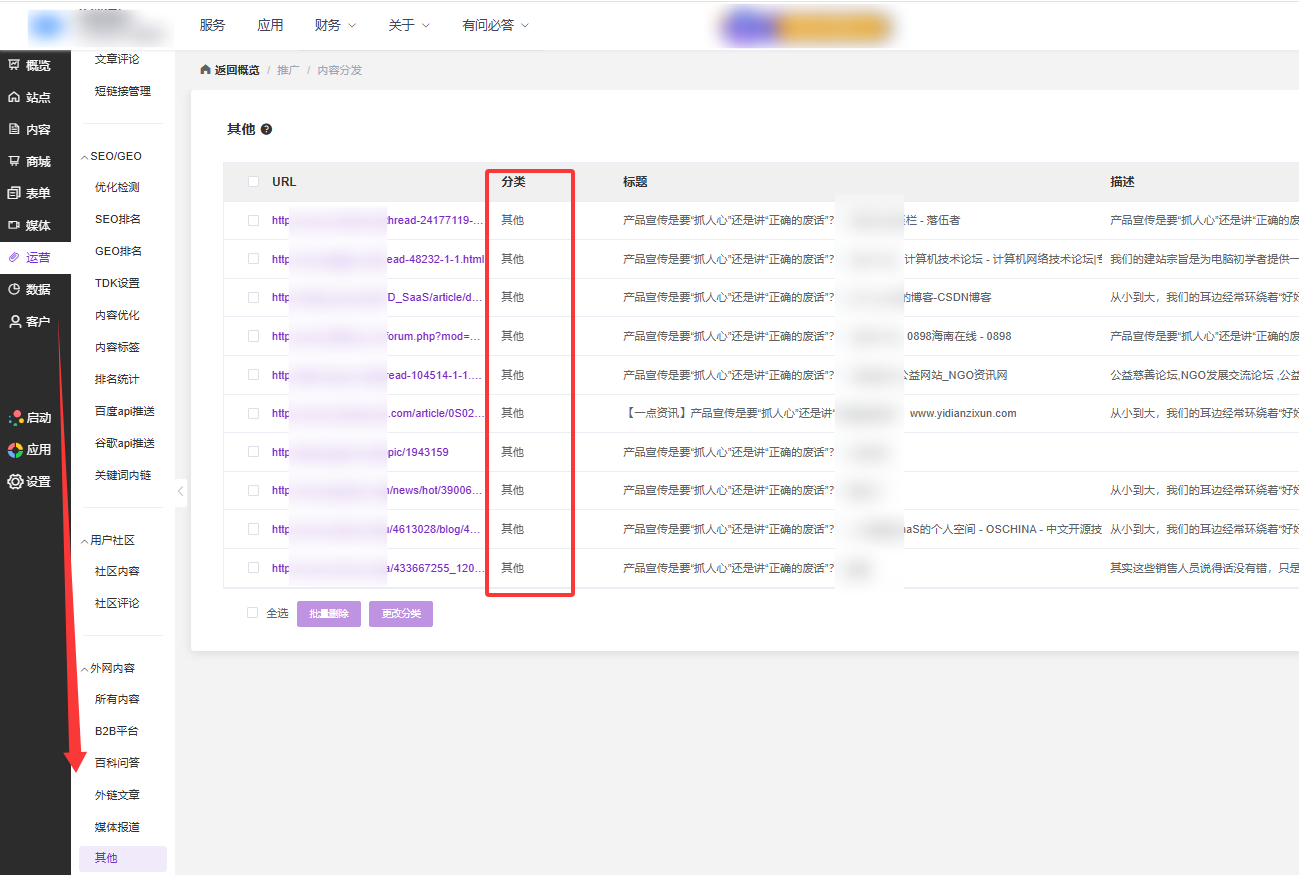Open the 媒体 media camera icon
The image size is (1299, 875).
[14, 225]
